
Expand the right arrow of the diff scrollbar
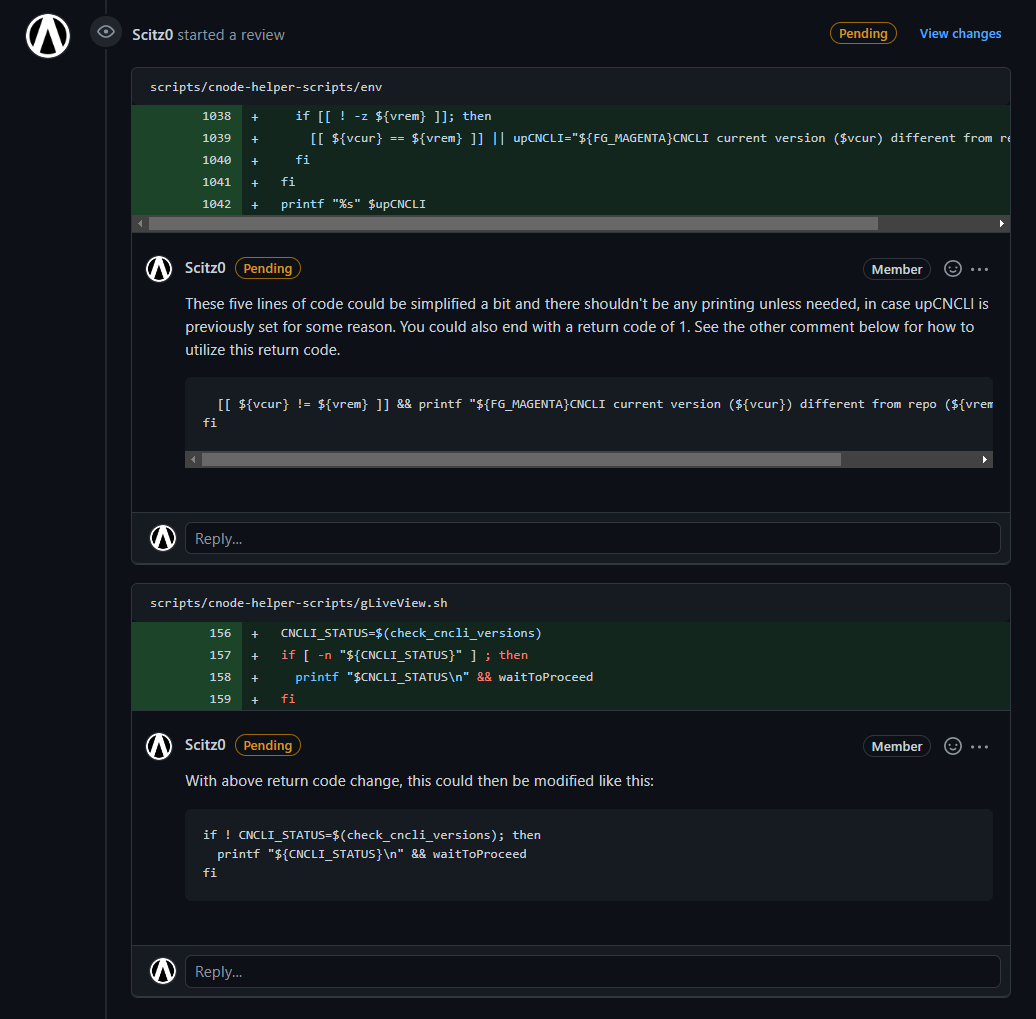1002,222
